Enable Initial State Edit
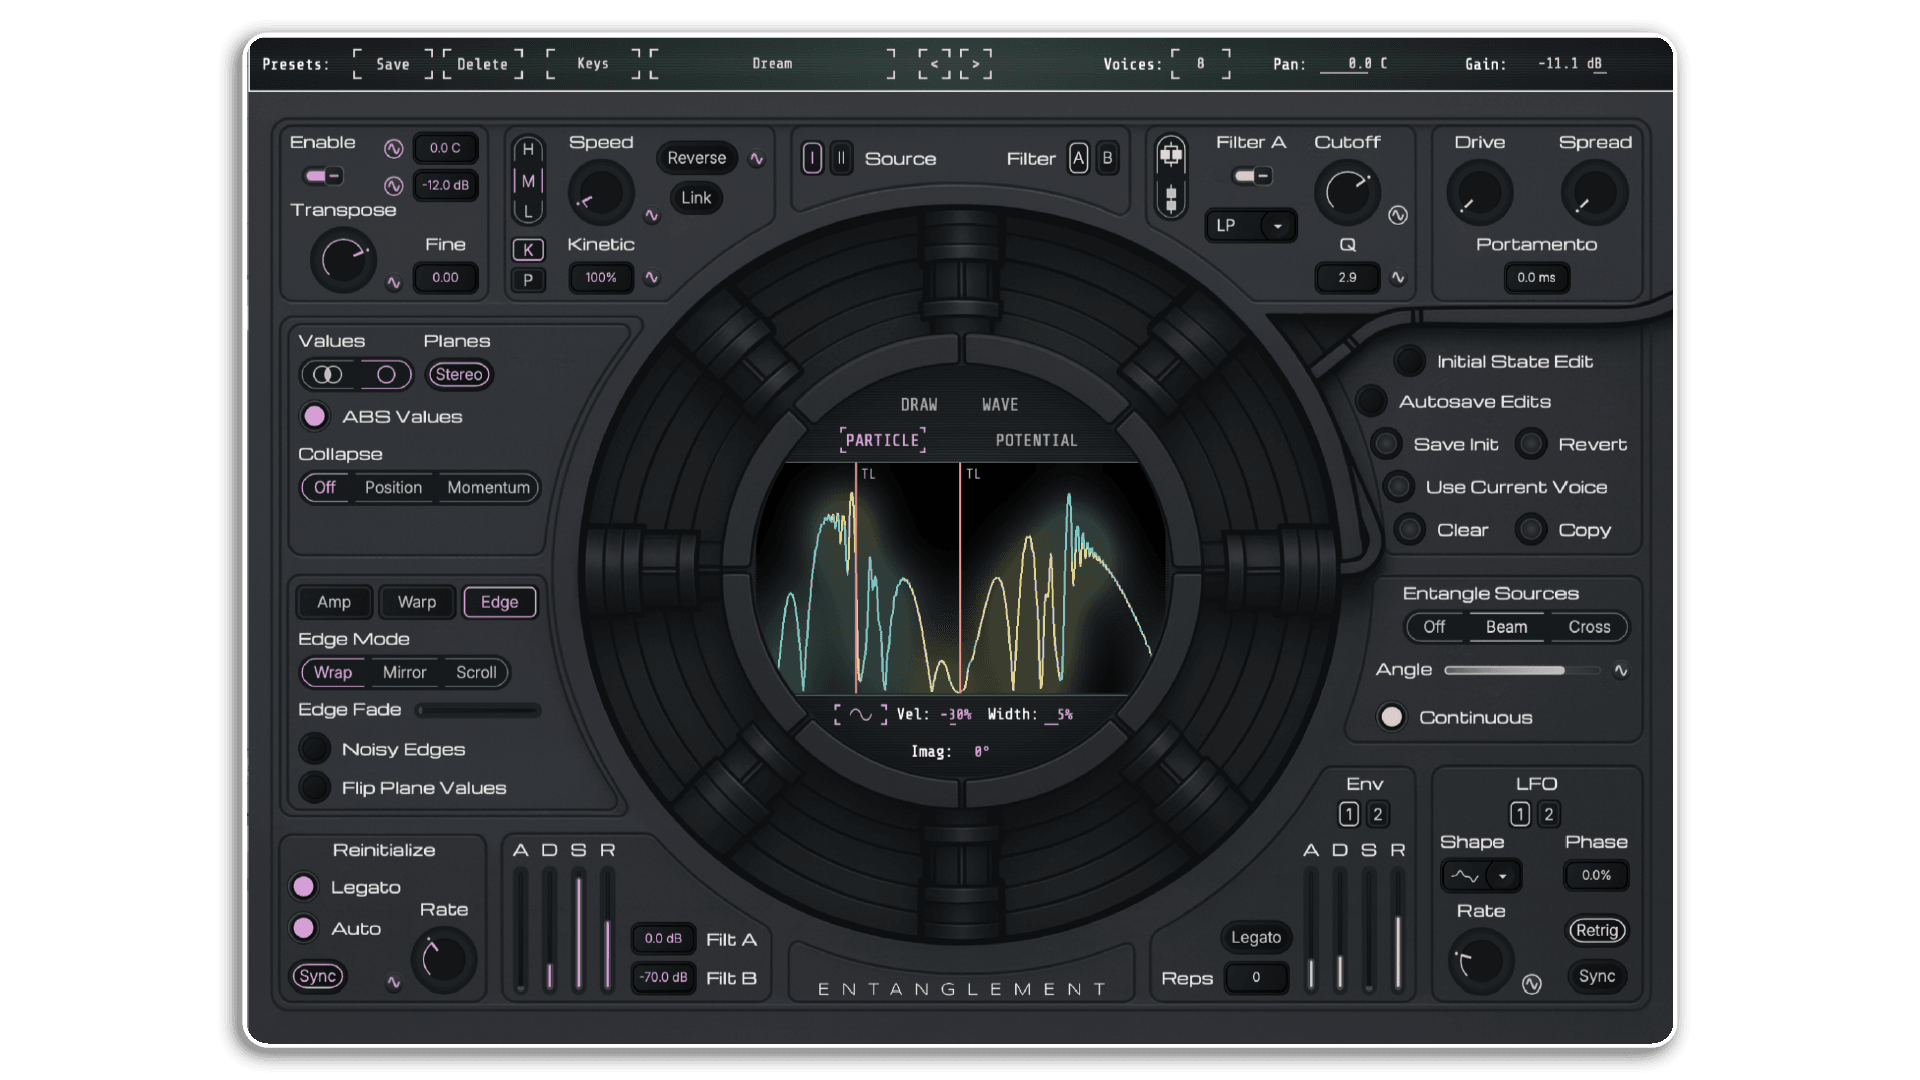This screenshot has width=1920, height=1080. click(x=1409, y=361)
